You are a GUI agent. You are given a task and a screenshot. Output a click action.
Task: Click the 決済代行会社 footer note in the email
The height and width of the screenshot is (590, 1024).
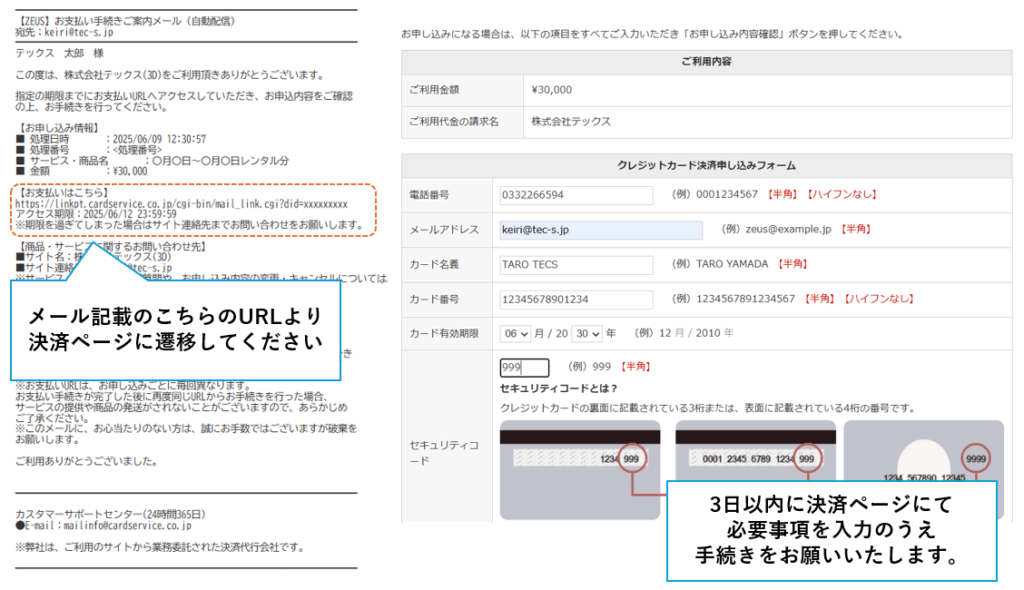click(x=161, y=548)
